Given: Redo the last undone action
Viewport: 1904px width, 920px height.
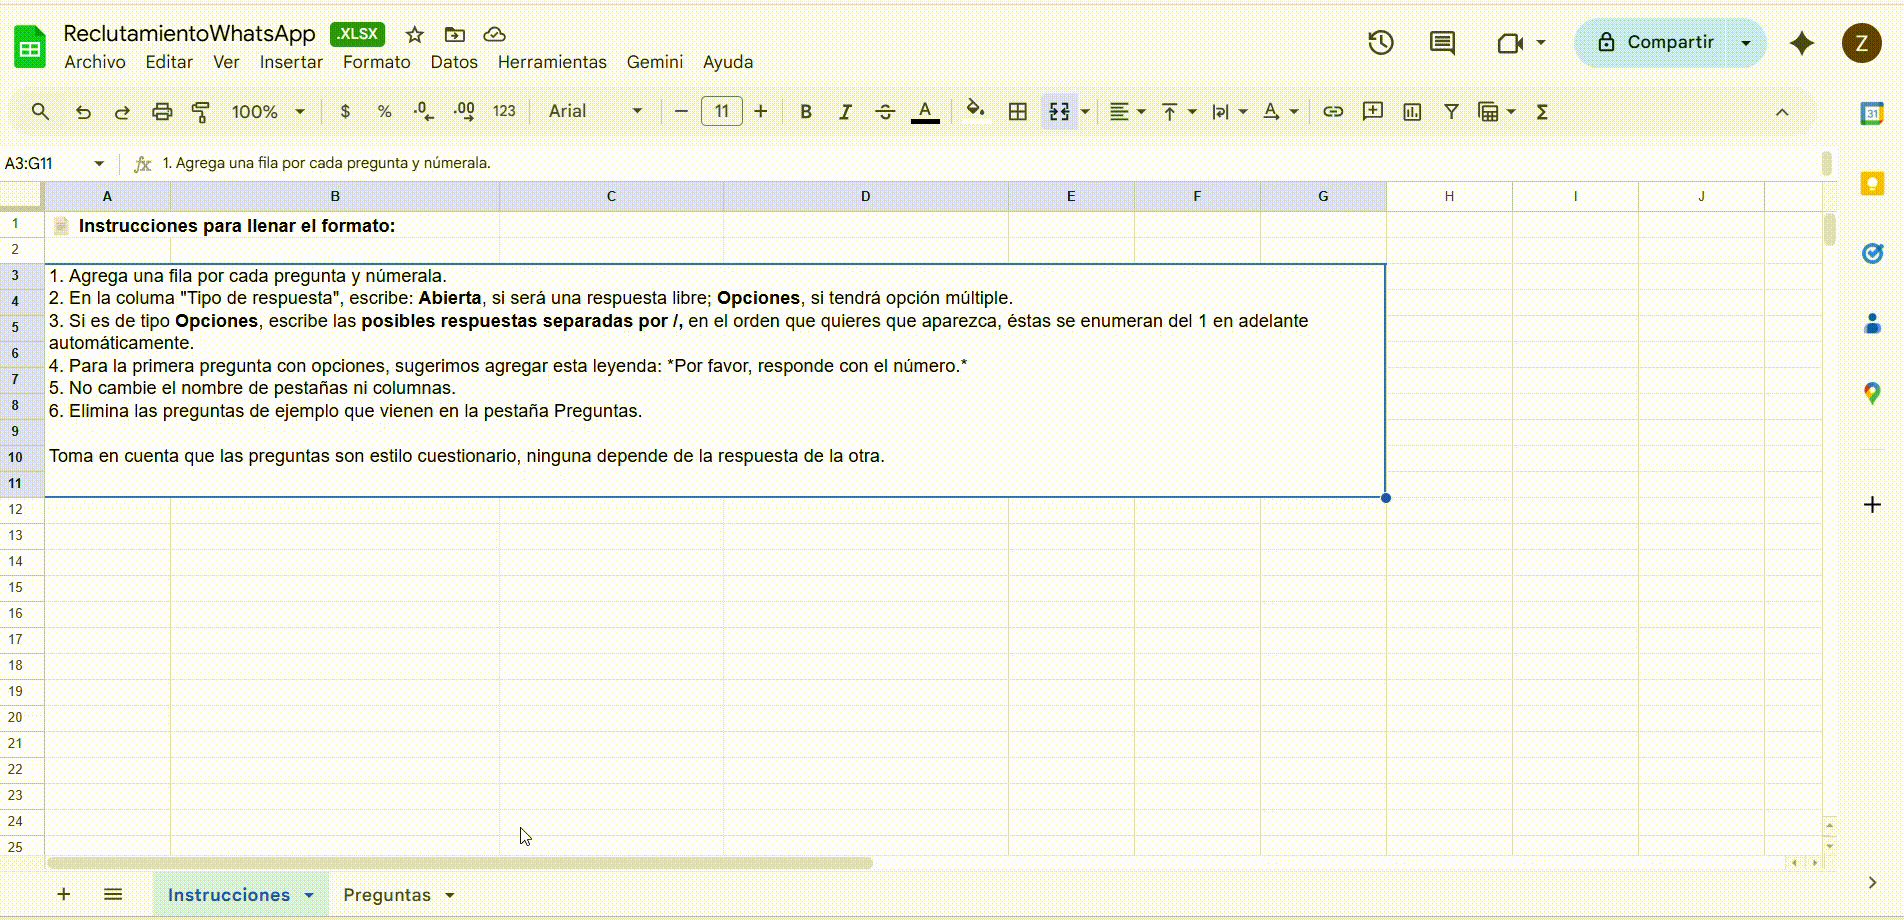Looking at the screenshot, I should pos(122,112).
